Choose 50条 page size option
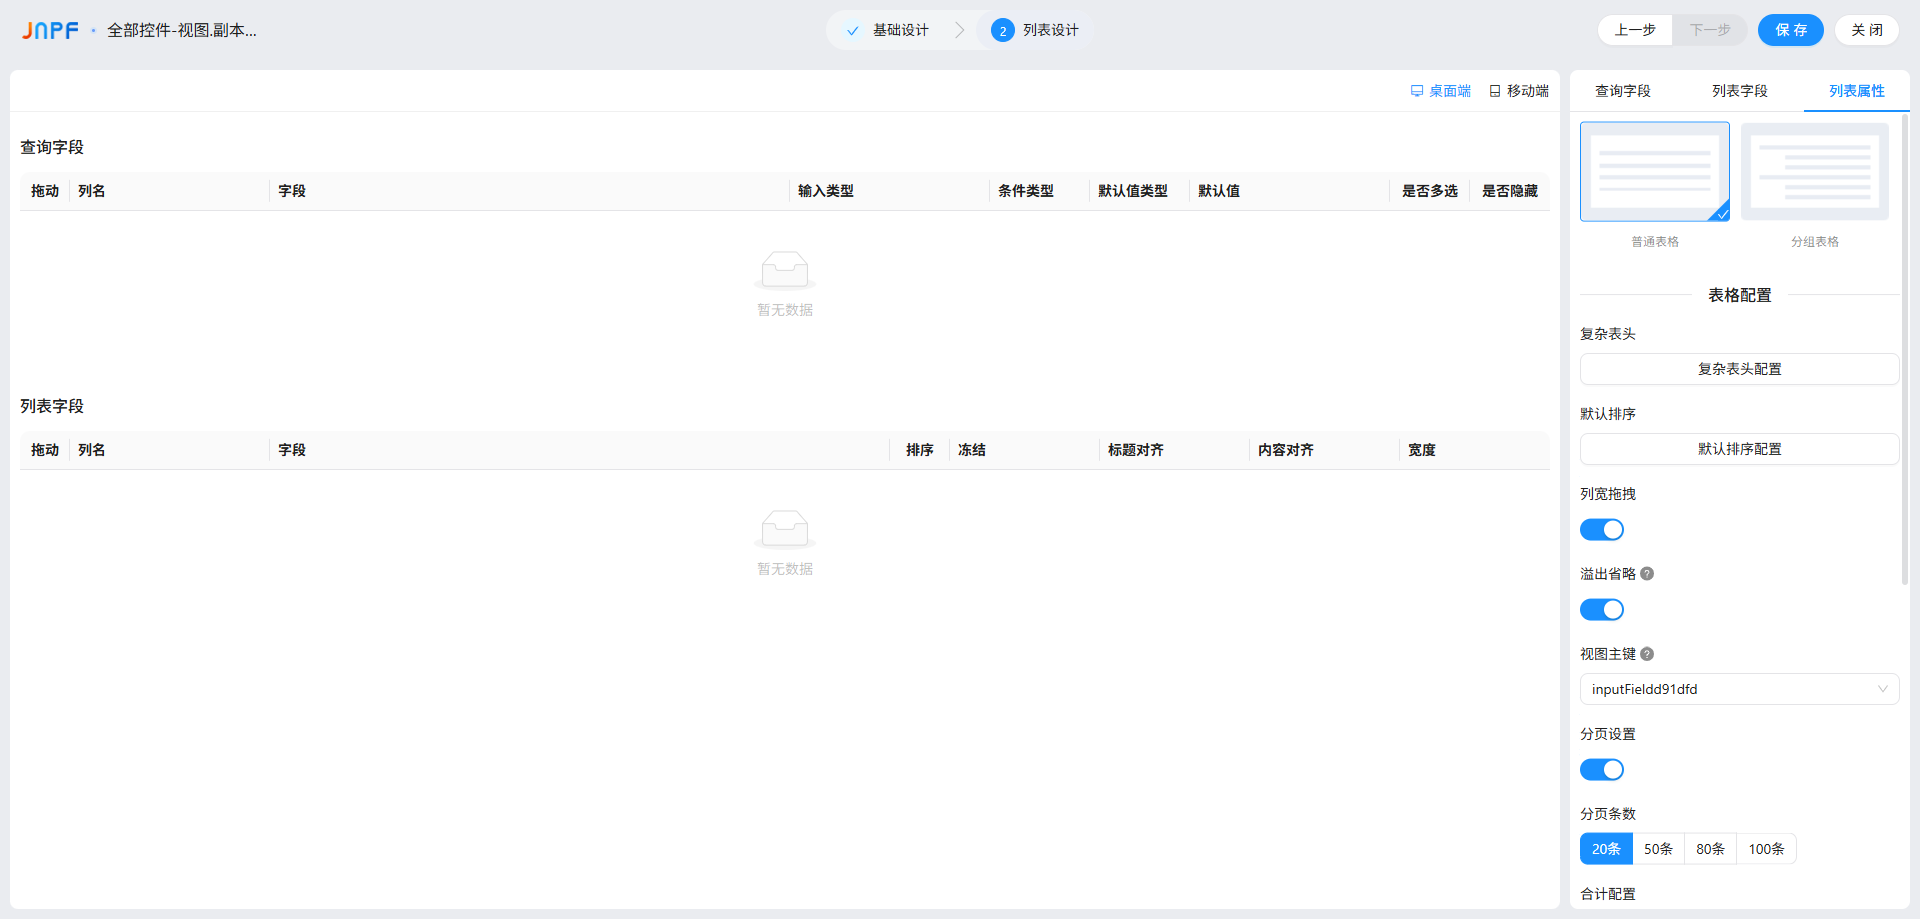Image resolution: width=1920 pixels, height=919 pixels. [1658, 849]
